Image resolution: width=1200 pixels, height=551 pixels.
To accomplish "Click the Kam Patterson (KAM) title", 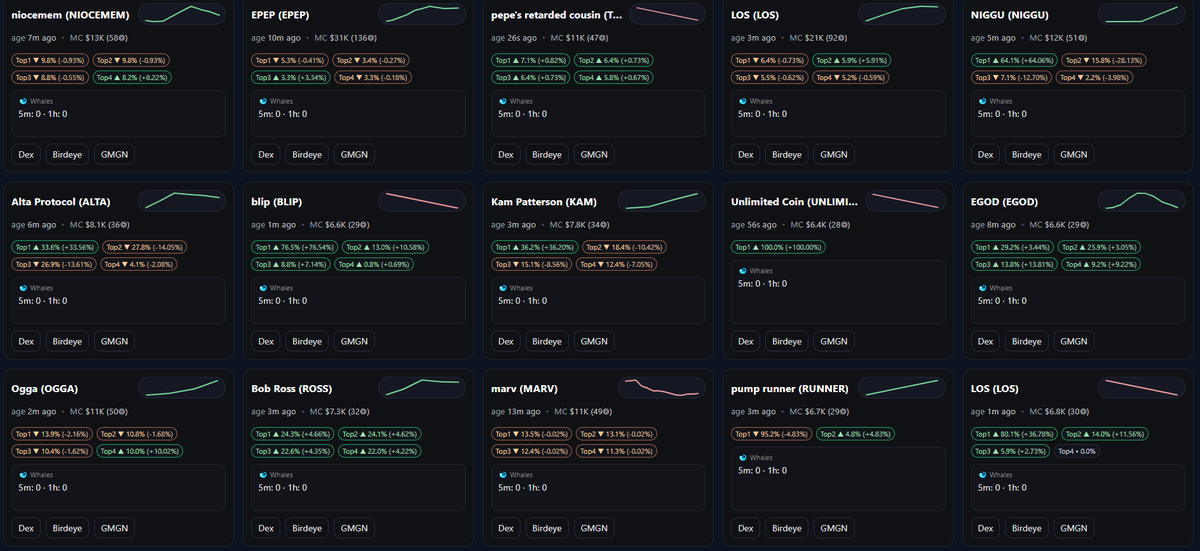I will [544, 202].
